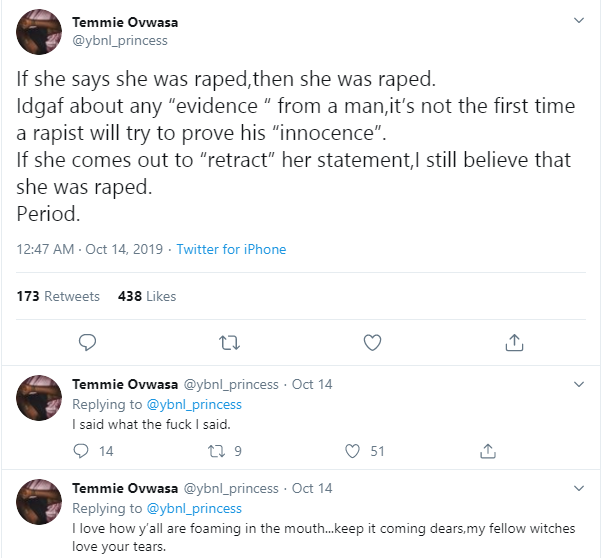Open @ybnl_princess handle under main author name
Screen dimensions: 602x558
pyautogui.click(x=120, y=40)
